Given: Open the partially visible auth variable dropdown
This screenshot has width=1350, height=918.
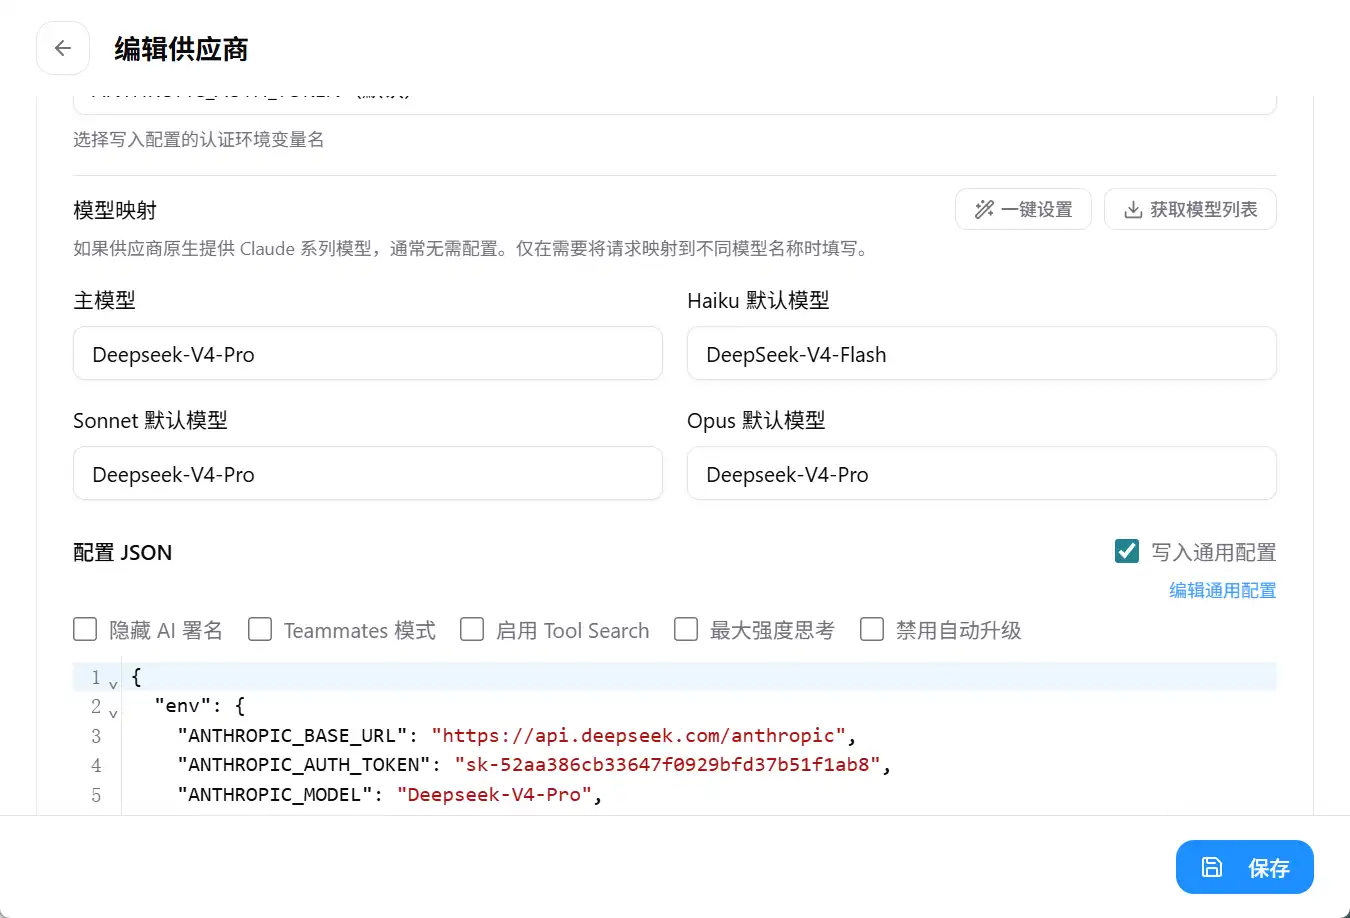Looking at the screenshot, I should tap(675, 103).
